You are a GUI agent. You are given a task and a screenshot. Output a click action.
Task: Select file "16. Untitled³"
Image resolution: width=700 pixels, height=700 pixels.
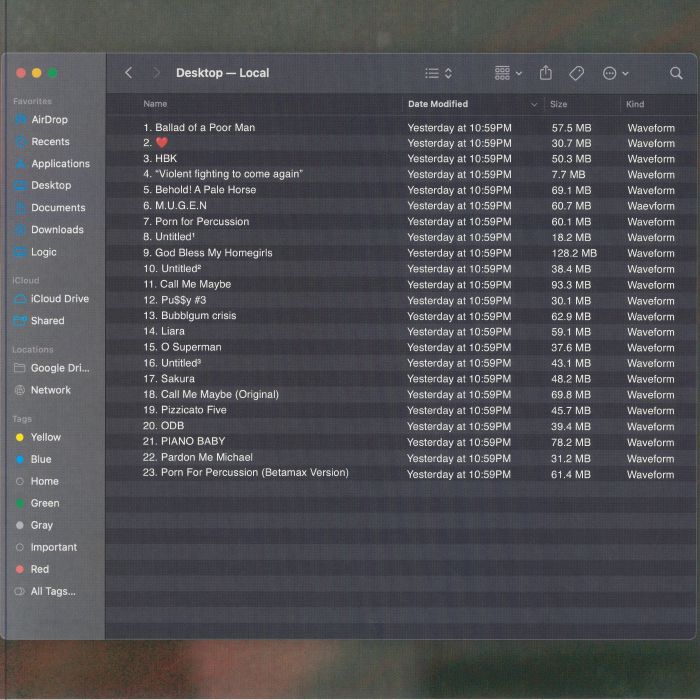[x=172, y=363]
